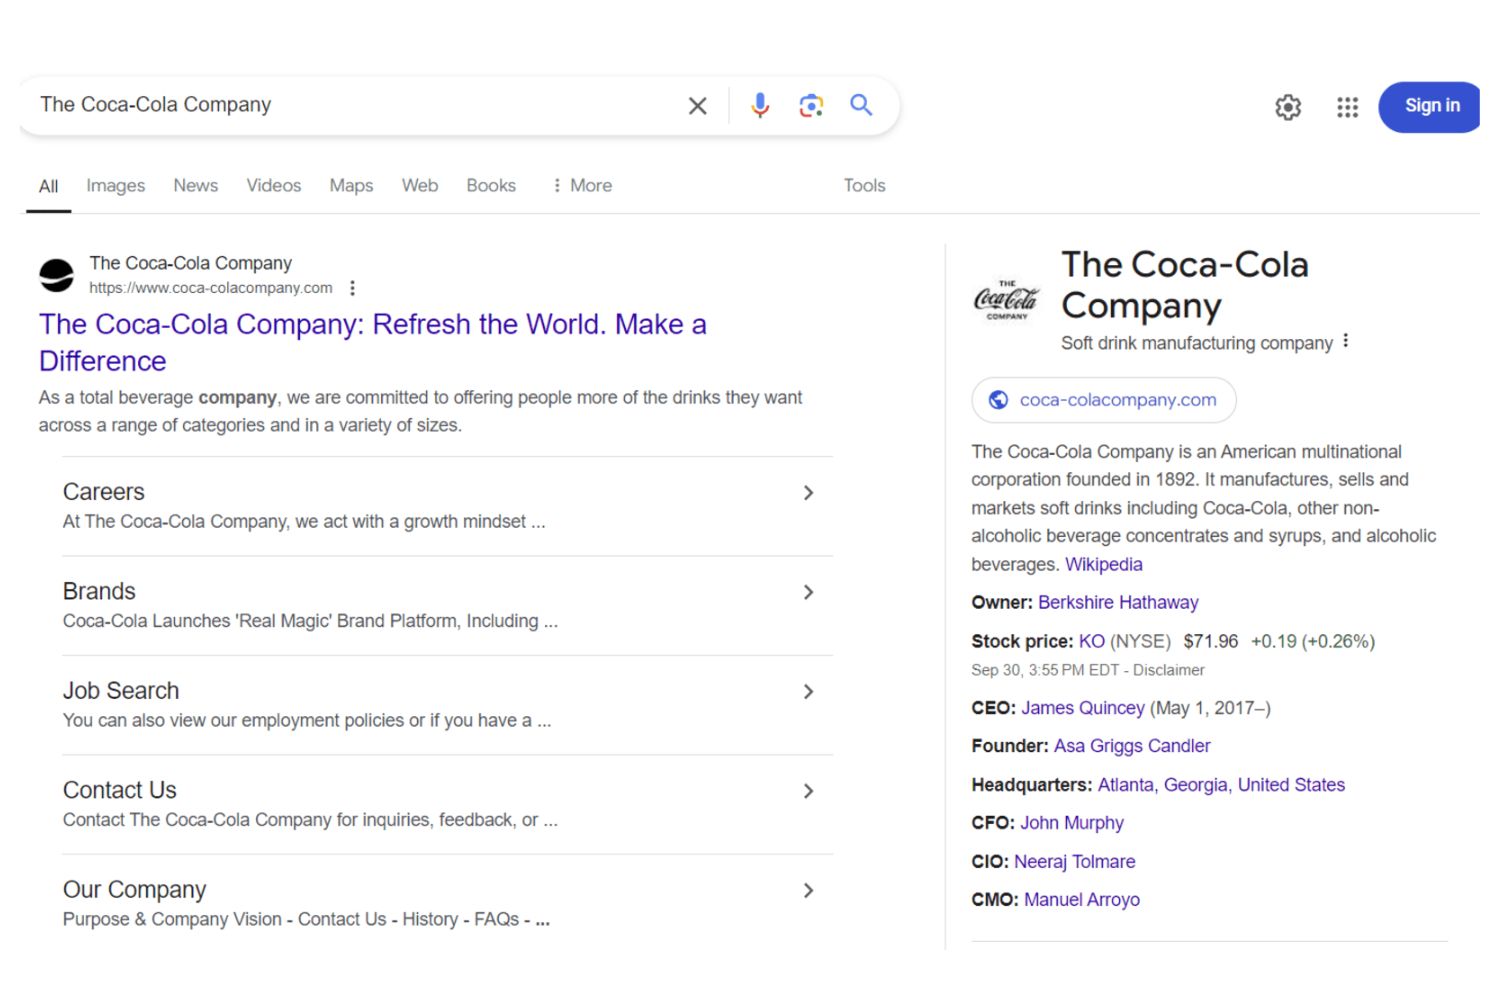Open the settings gear icon
This screenshot has height=1000, width=1500.
click(1288, 107)
